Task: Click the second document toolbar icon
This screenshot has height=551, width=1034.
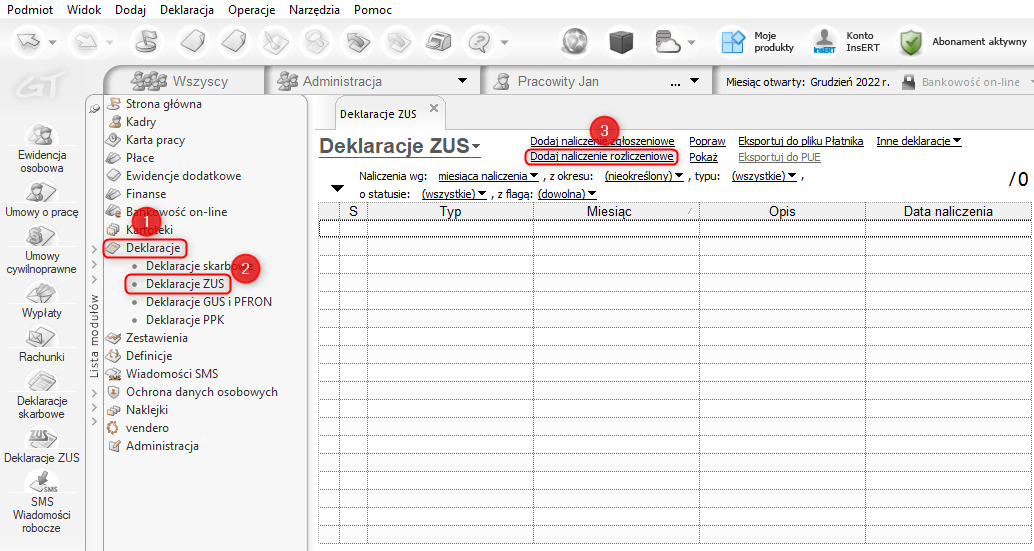Action: (x=234, y=42)
